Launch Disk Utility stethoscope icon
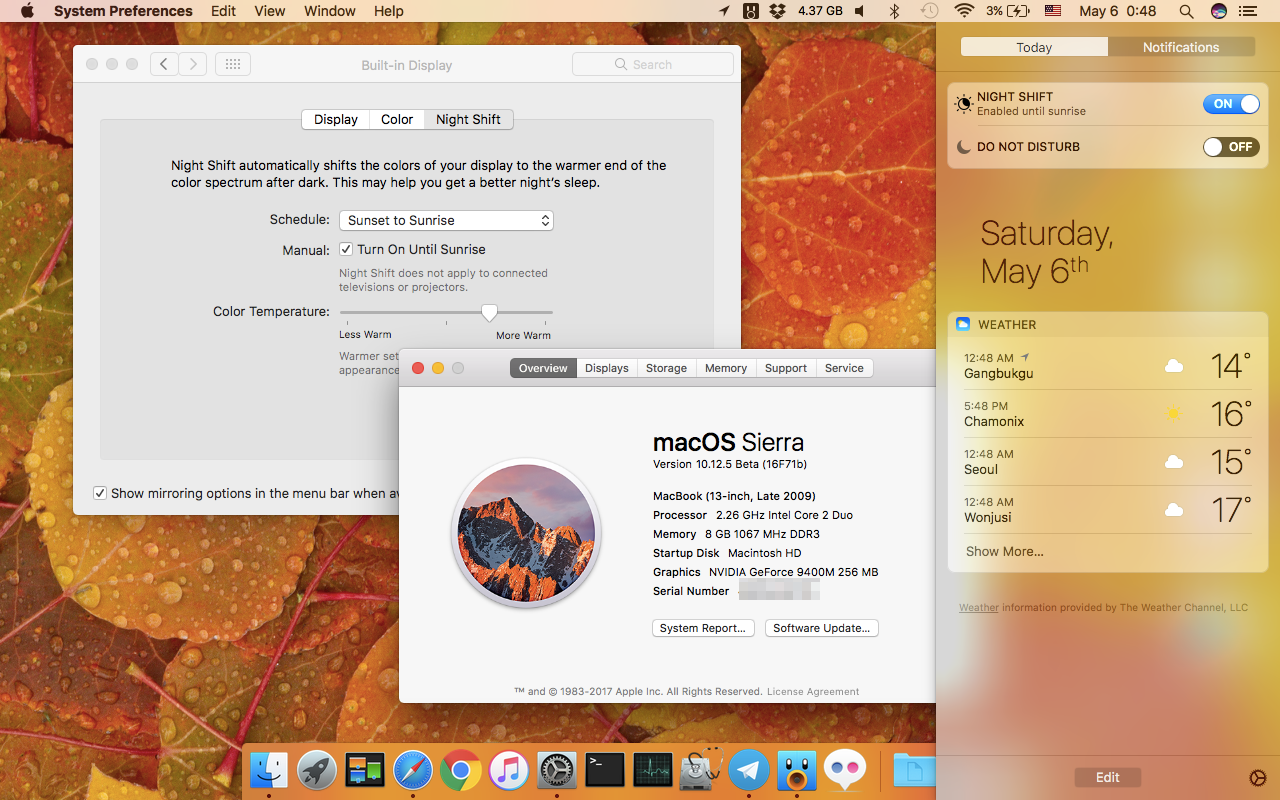This screenshot has width=1280, height=800. click(x=701, y=768)
